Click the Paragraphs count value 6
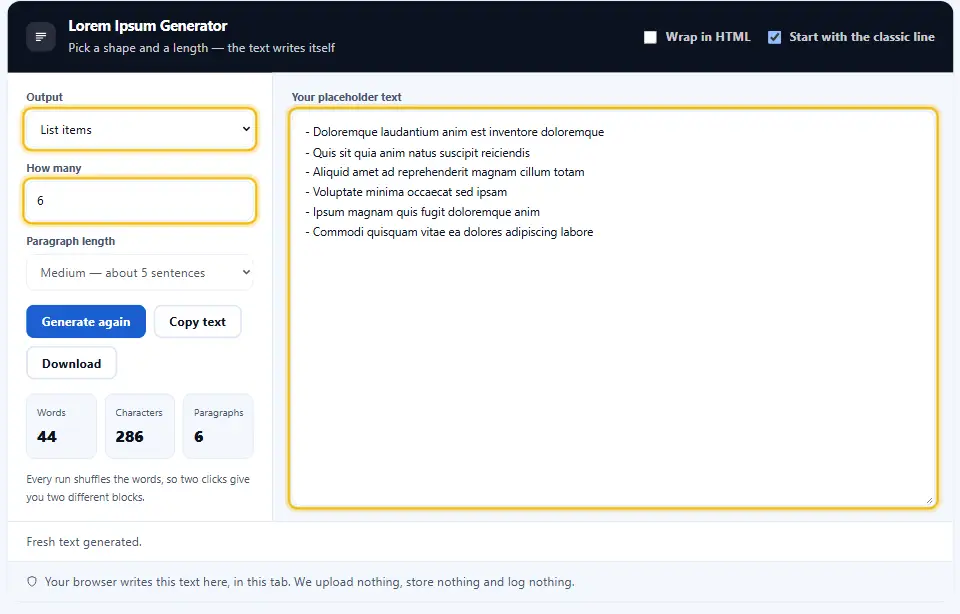960x614 pixels. [198, 436]
